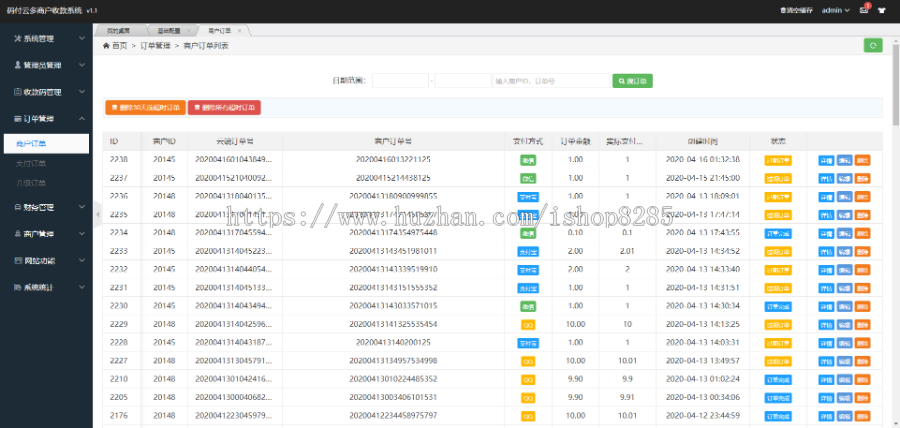Click the status badge in row 2234
The image size is (900, 428).
[778, 234]
